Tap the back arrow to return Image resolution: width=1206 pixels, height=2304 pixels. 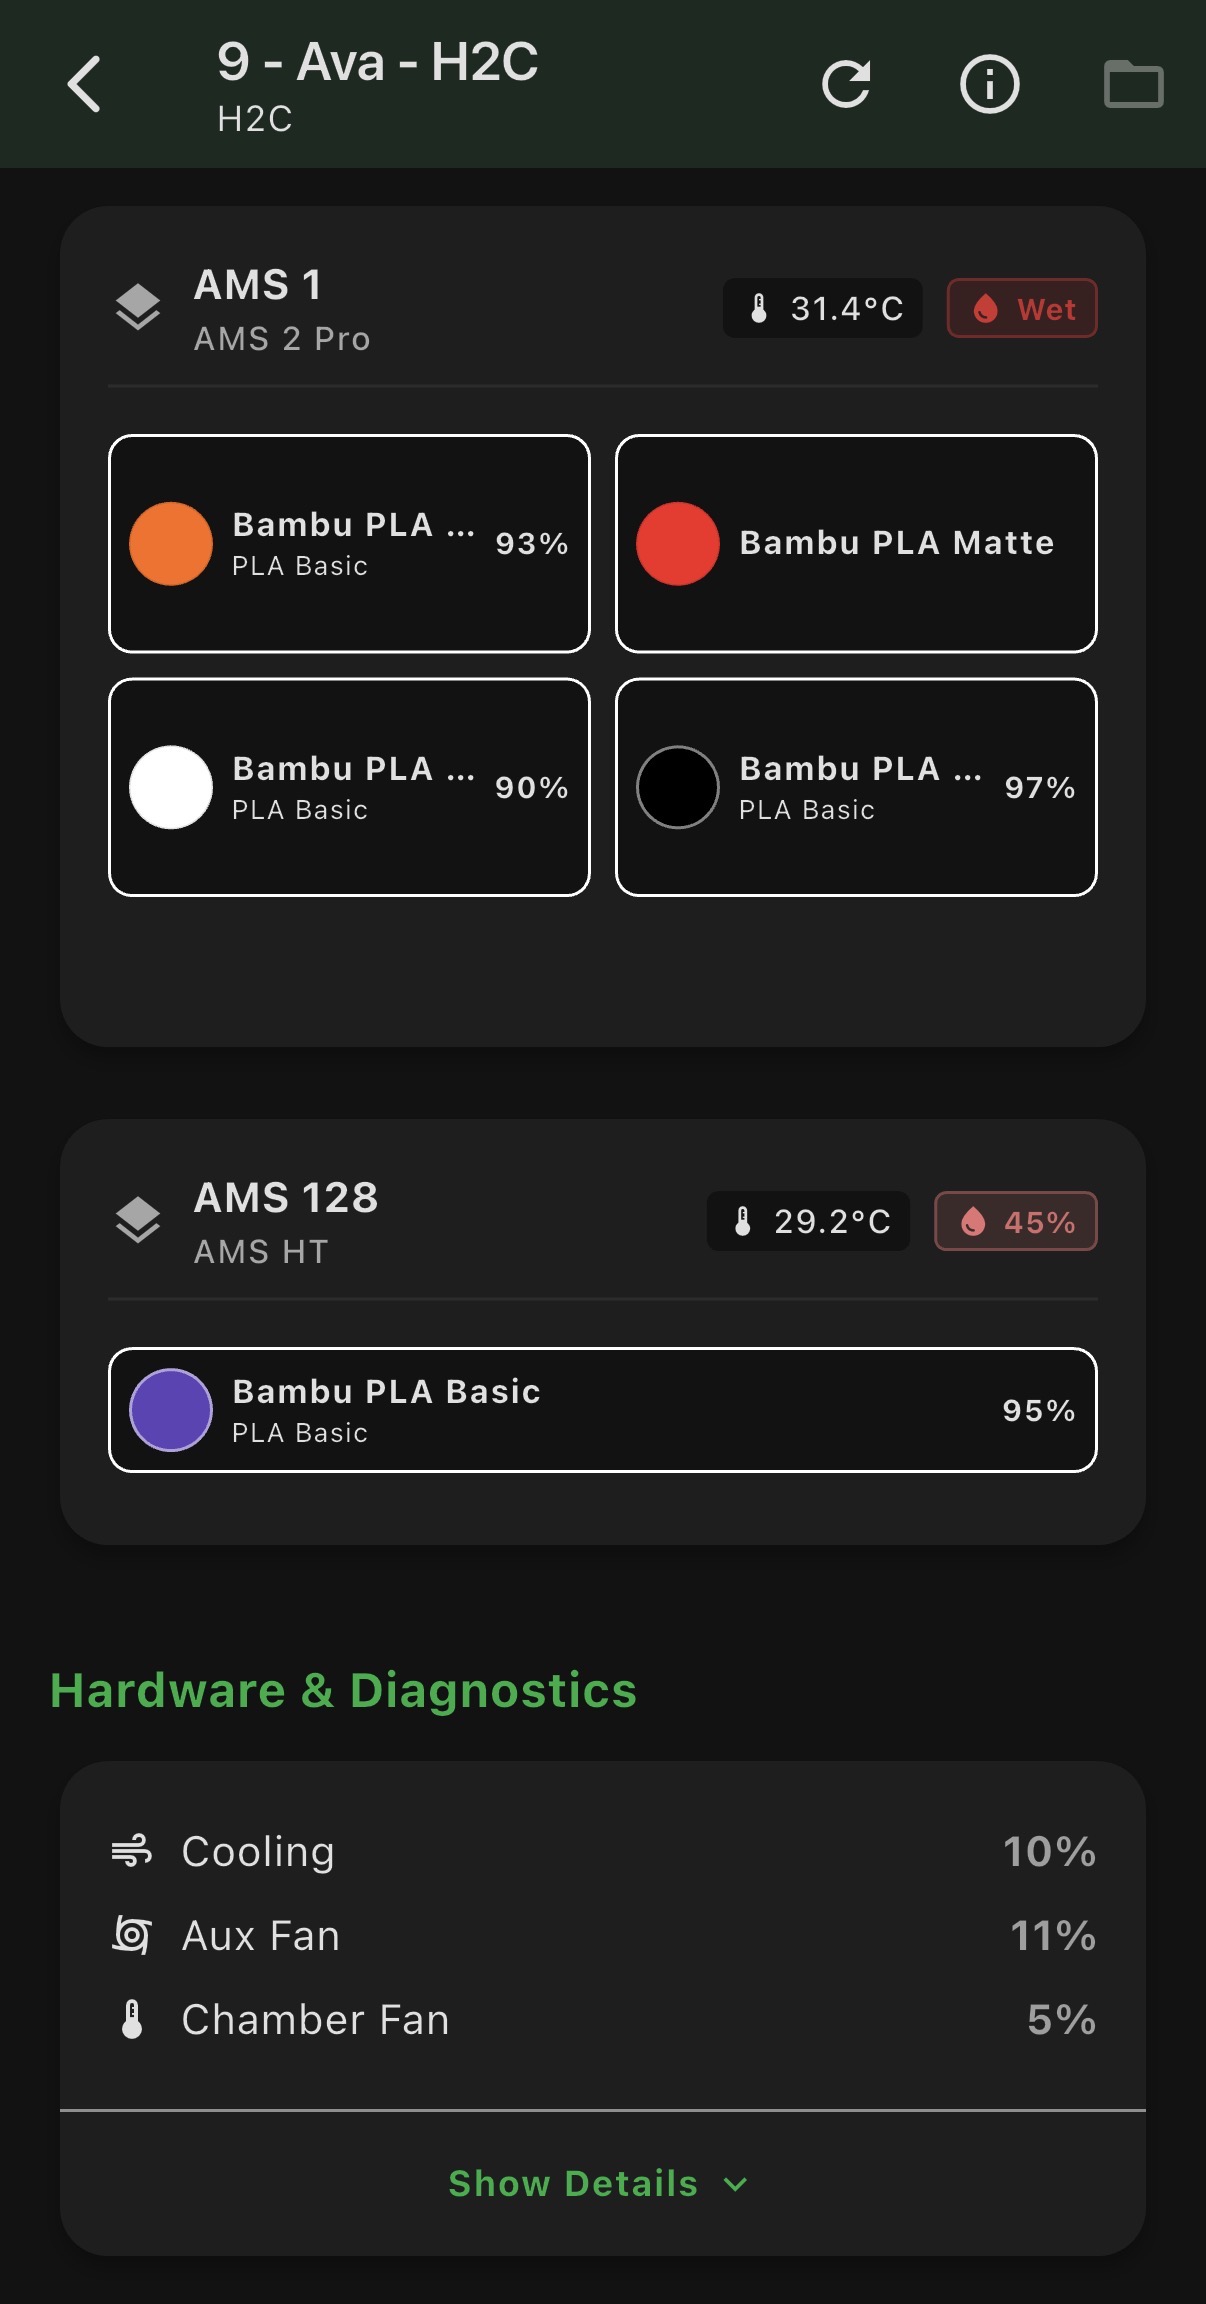85,84
